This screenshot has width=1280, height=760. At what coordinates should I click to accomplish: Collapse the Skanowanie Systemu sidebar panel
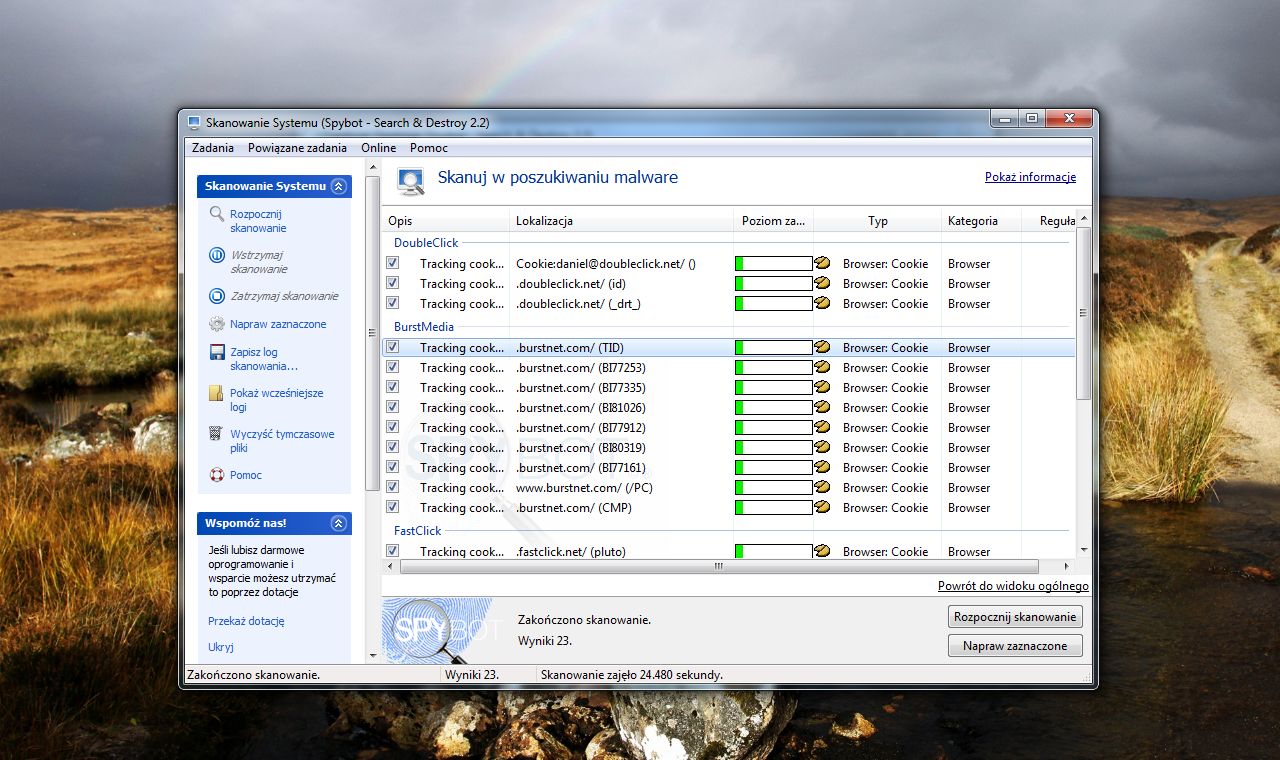coord(339,186)
